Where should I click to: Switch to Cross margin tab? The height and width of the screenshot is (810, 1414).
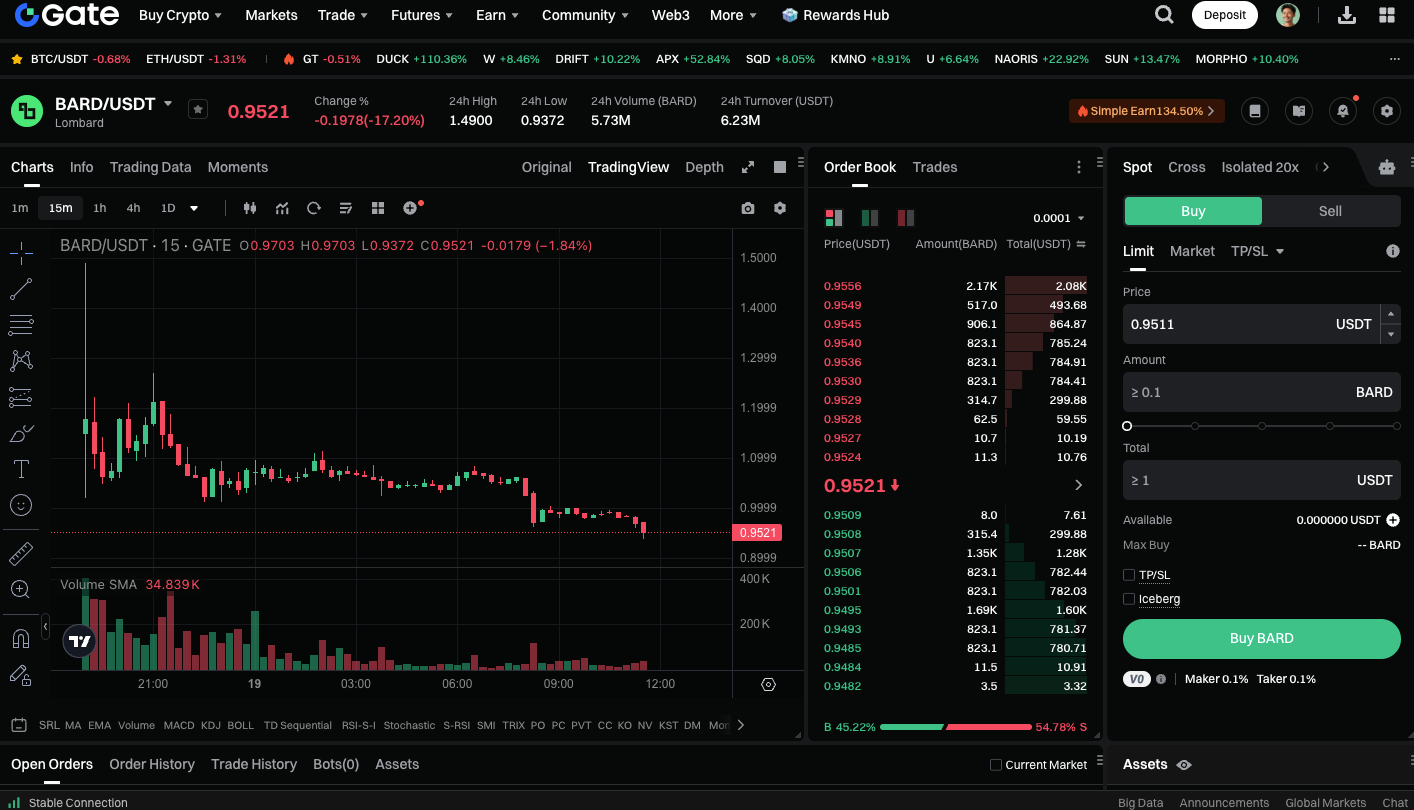pyautogui.click(x=1187, y=167)
